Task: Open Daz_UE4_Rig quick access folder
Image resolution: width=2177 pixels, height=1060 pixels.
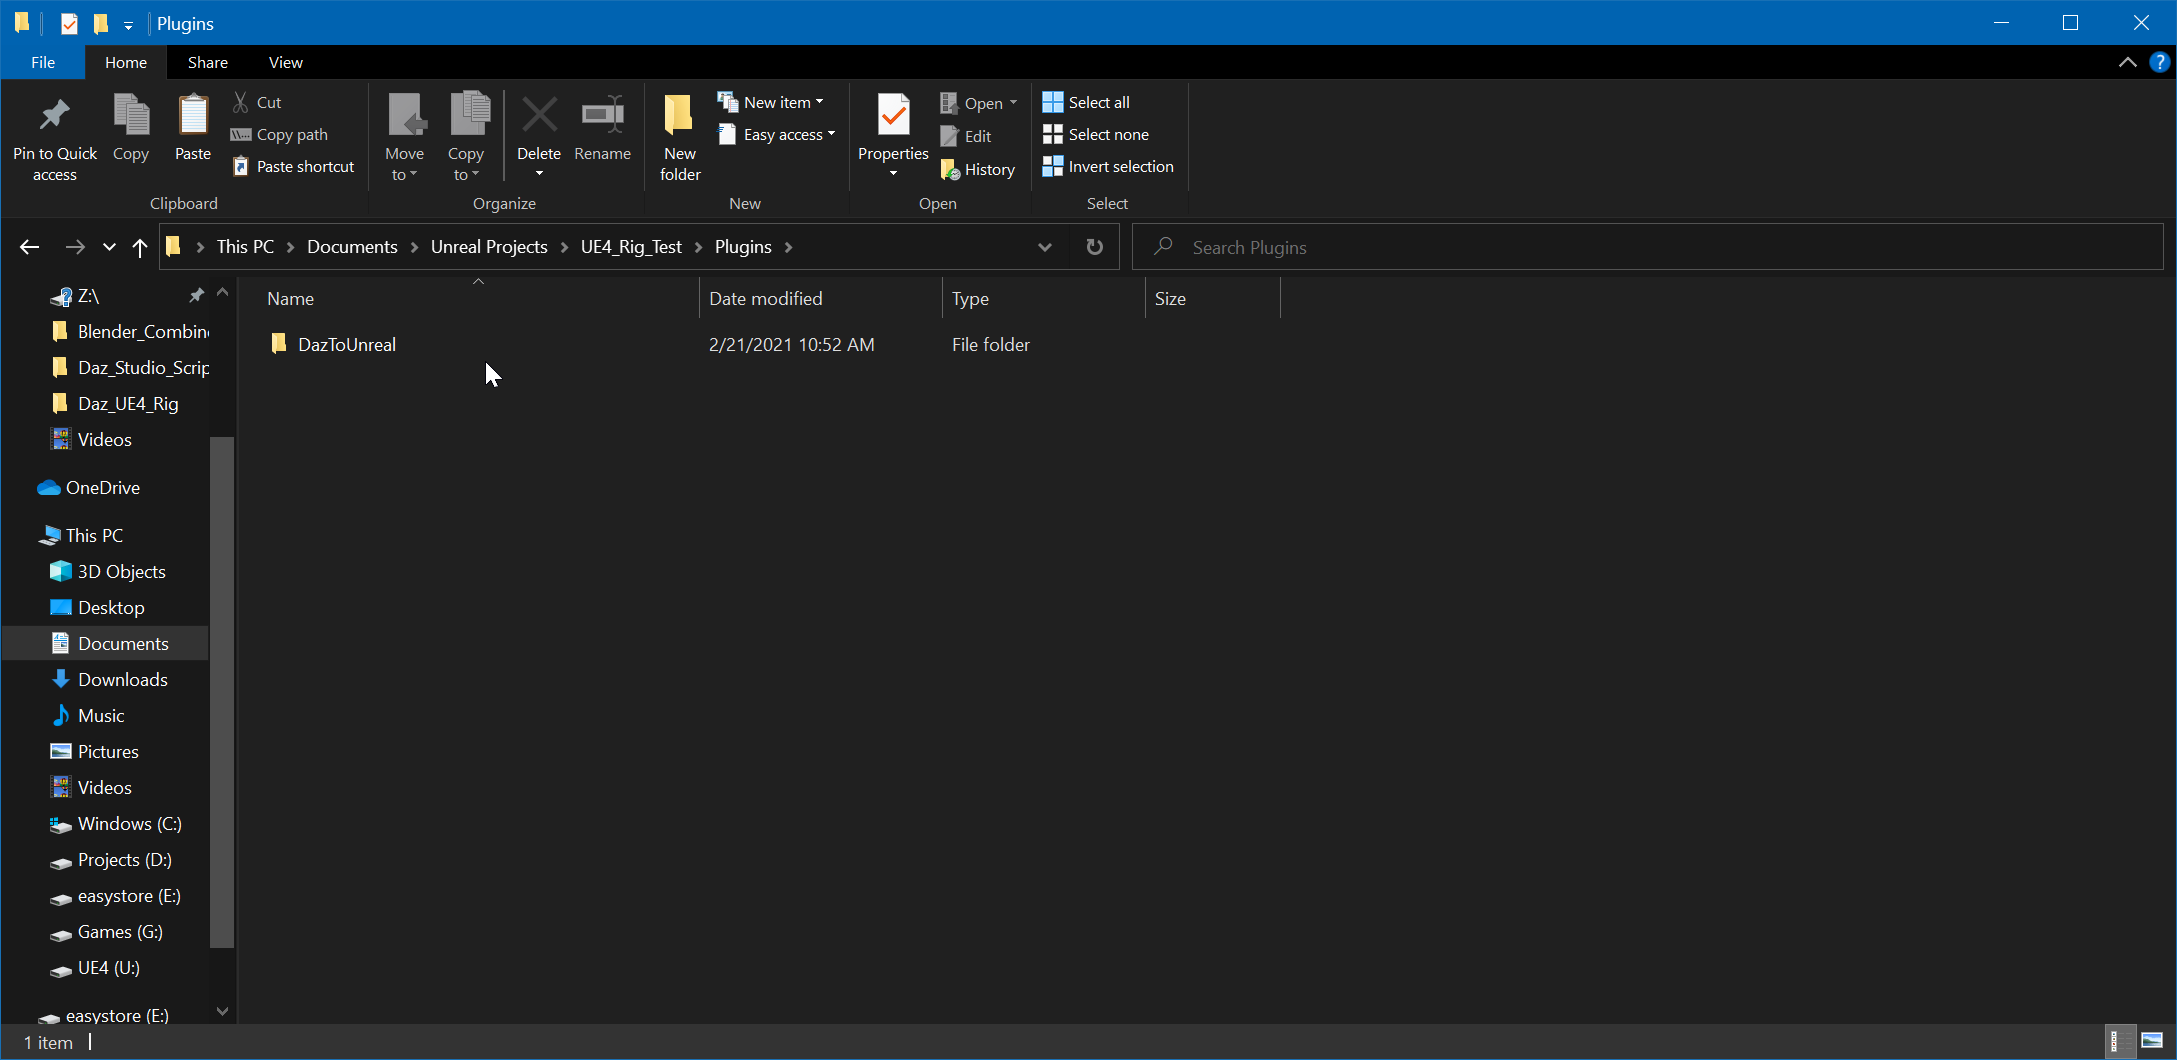Action: (x=115, y=403)
